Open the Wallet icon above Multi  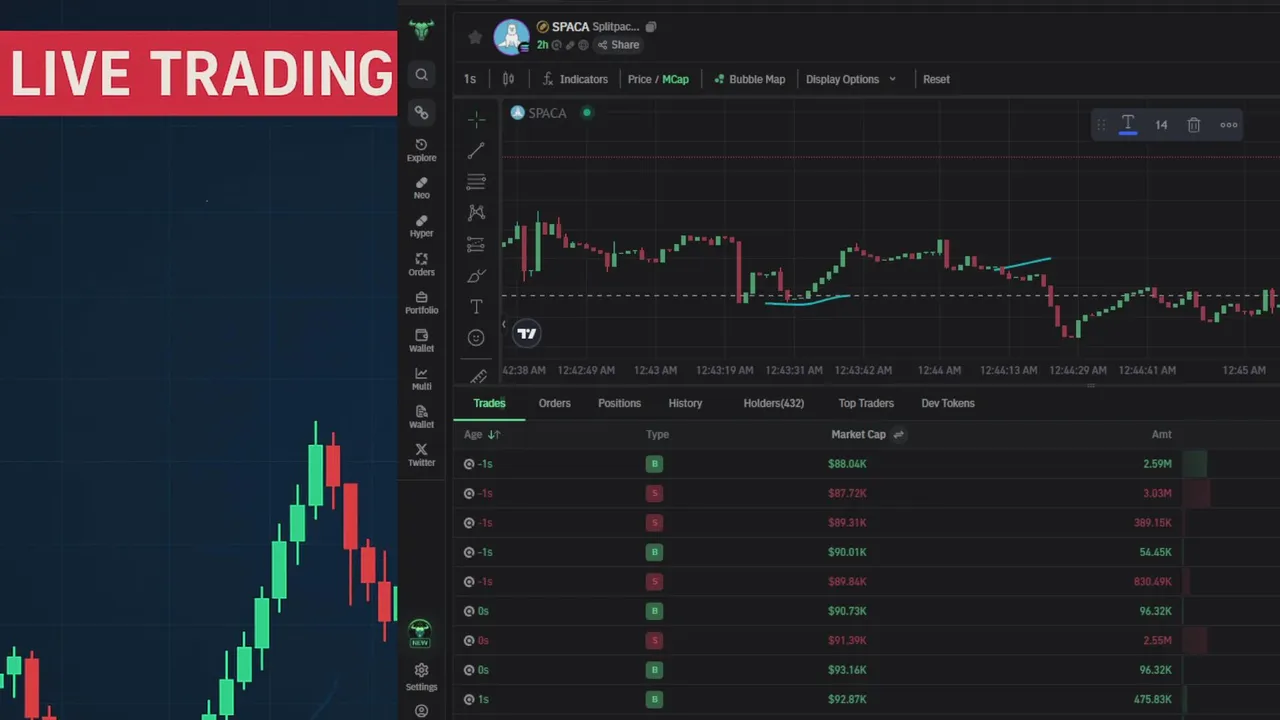[x=421, y=341]
